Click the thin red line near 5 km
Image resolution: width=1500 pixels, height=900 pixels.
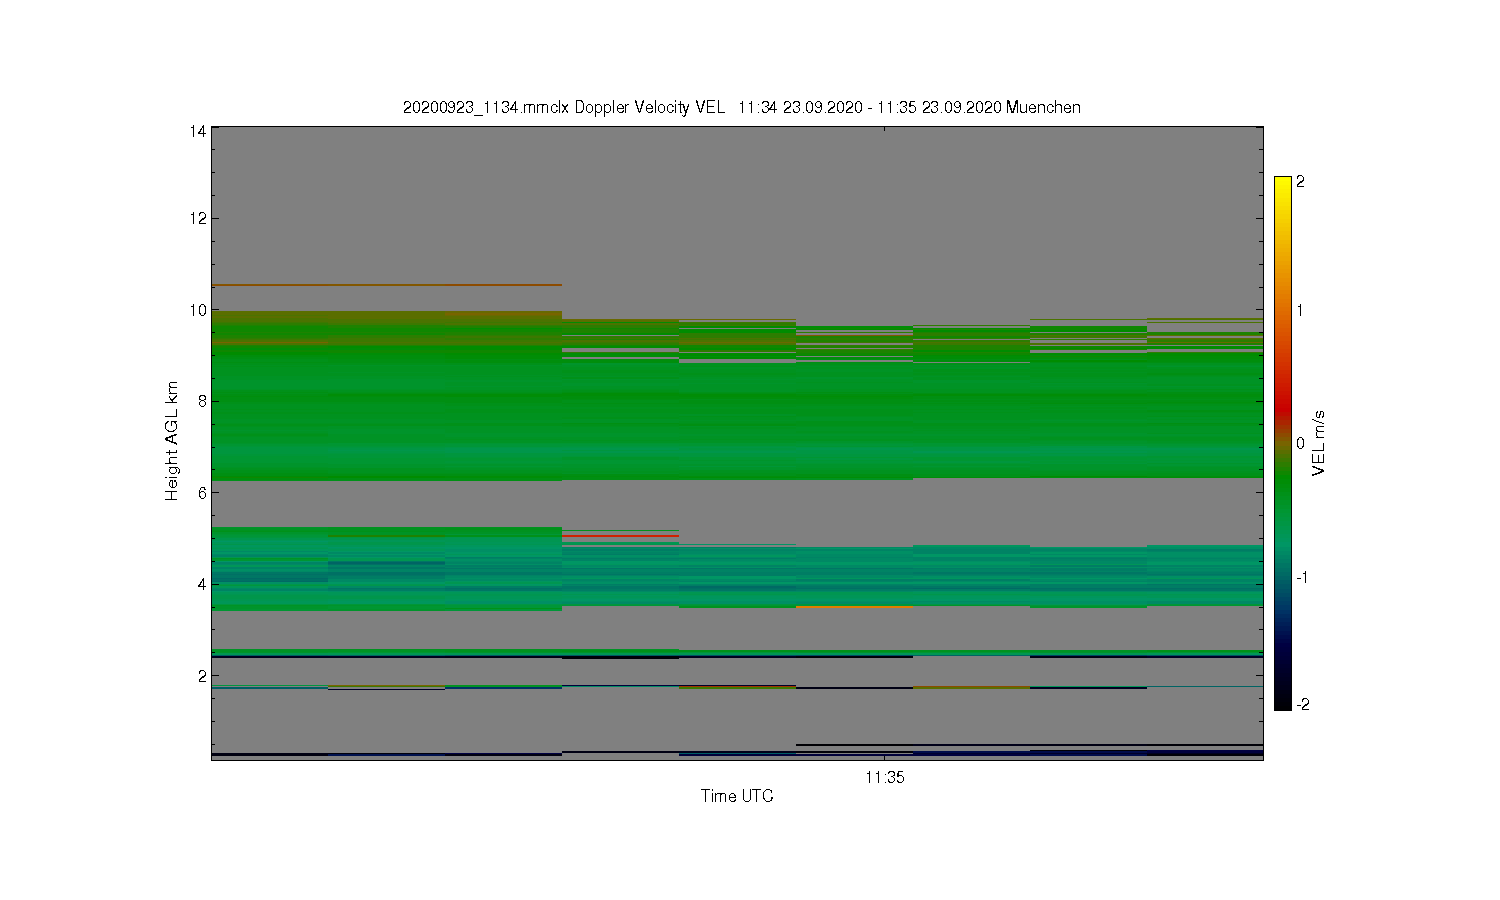coord(620,536)
